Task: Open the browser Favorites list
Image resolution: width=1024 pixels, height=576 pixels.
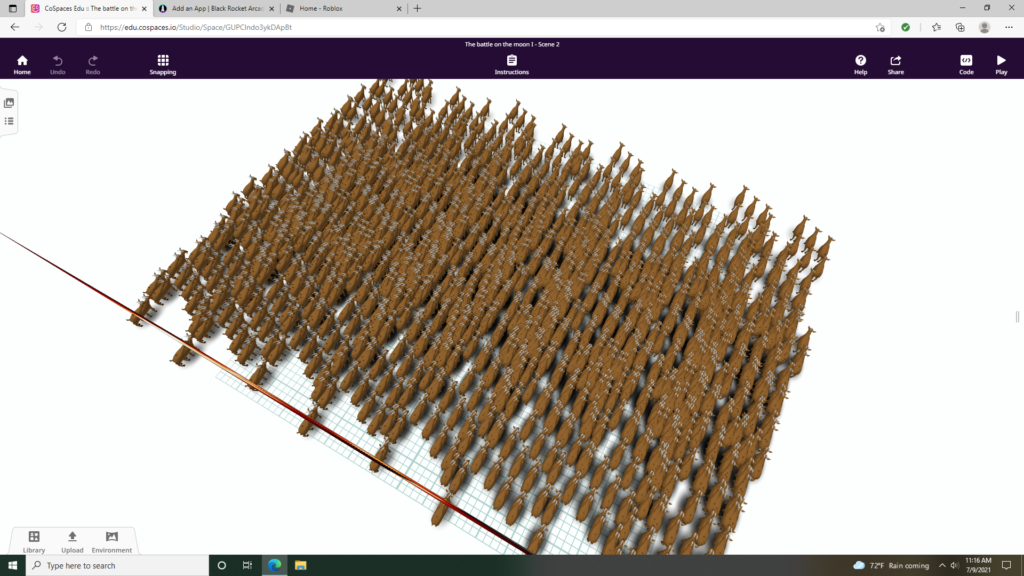Action: (x=936, y=27)
